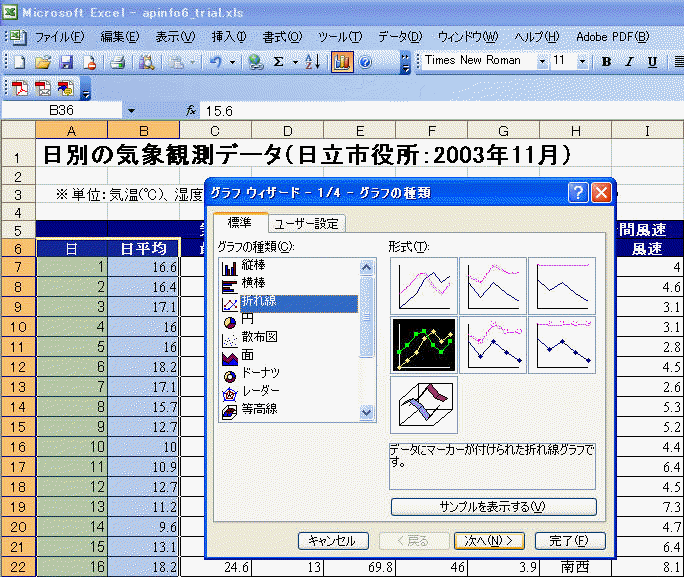
Task: Click the サンプルを表示する button
Action: [x=493, y=507]
